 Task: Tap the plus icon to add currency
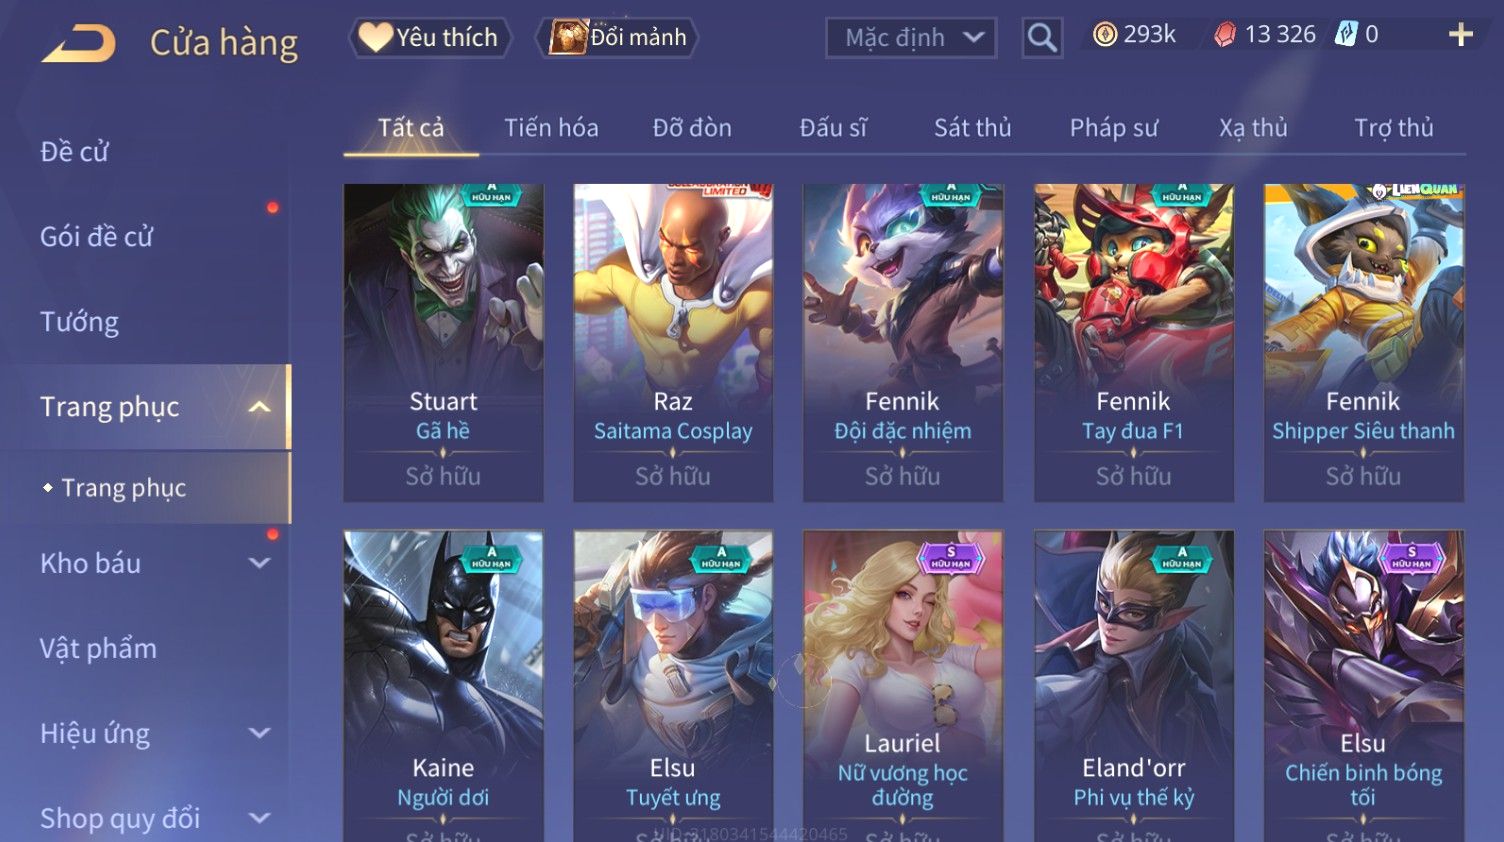click(1461, 35)
